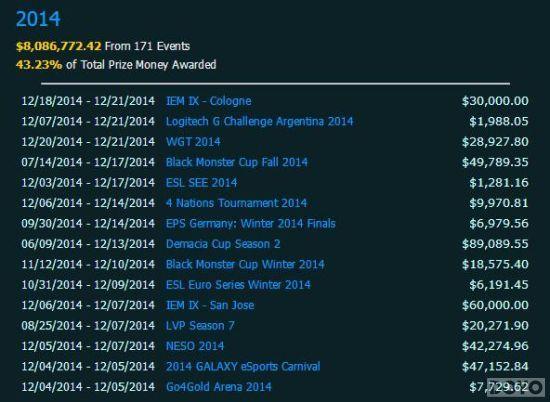
Task: Open the IEM IX - Cologne event link
Action: point(208,101)
